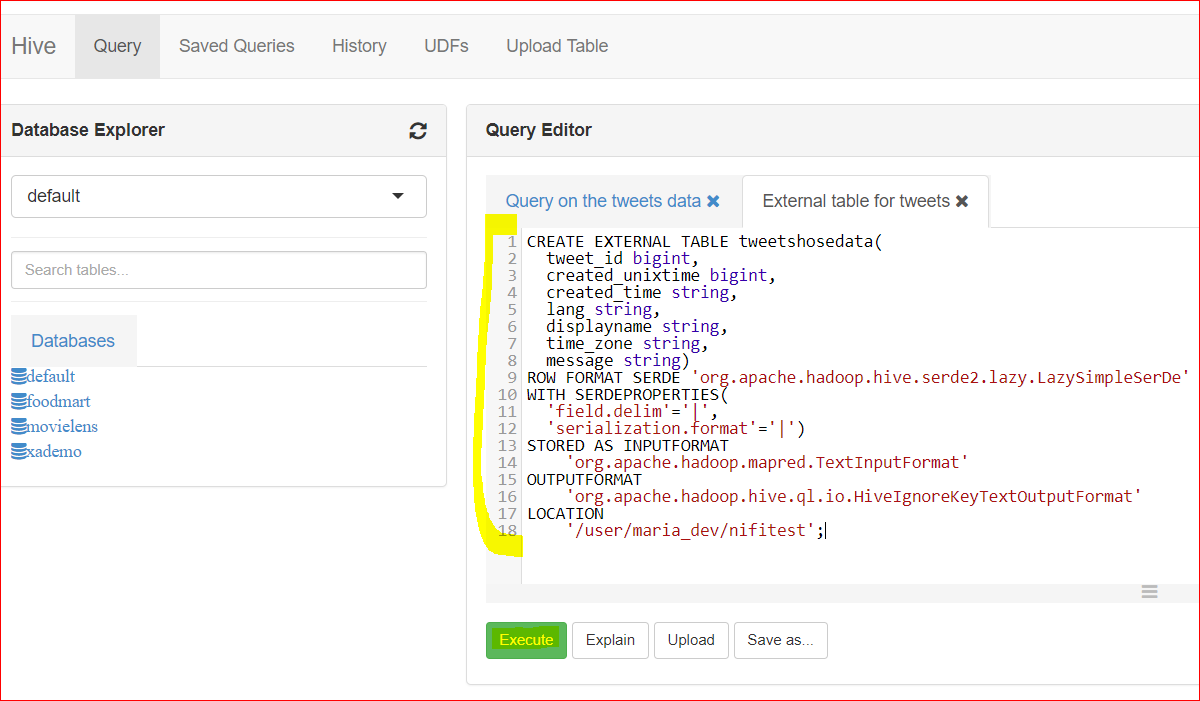
Task: Open the Saved Queries tab
Action: click(x=237, y=46)
